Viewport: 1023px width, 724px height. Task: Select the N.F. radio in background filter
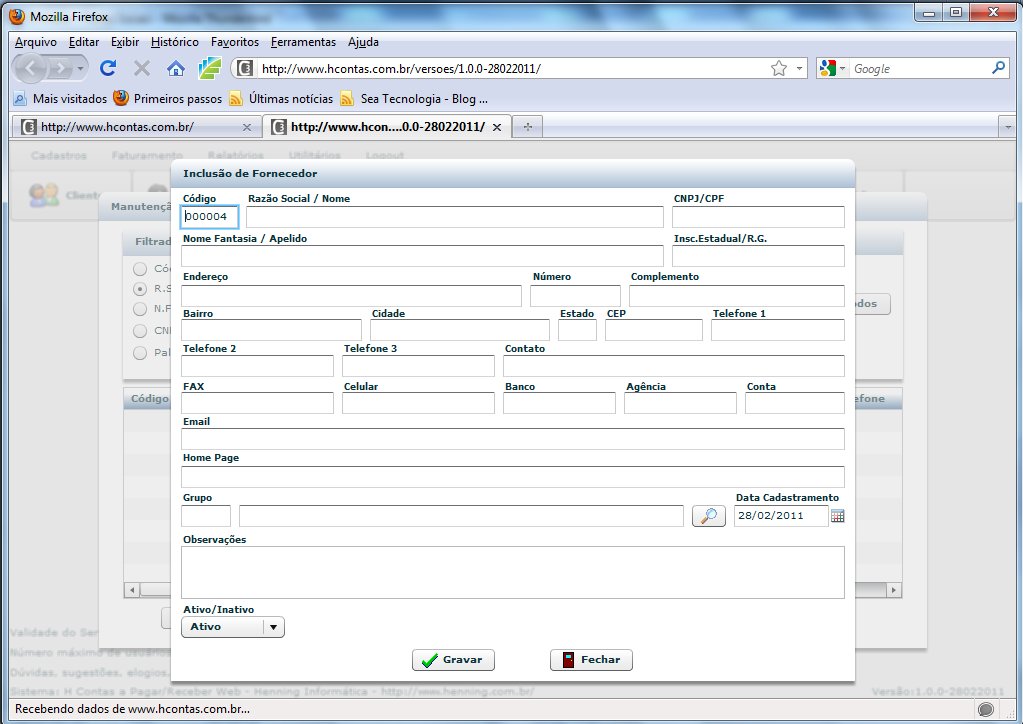click(140, 309)
